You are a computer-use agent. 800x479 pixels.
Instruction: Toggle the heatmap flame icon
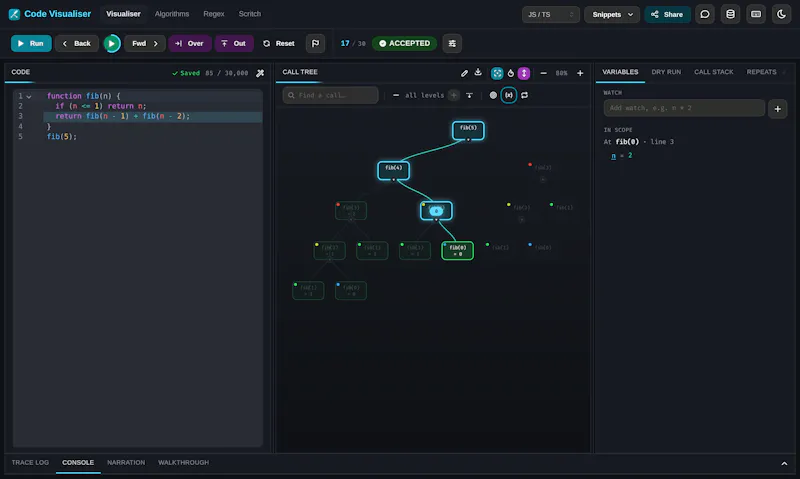tap(511, 73)
